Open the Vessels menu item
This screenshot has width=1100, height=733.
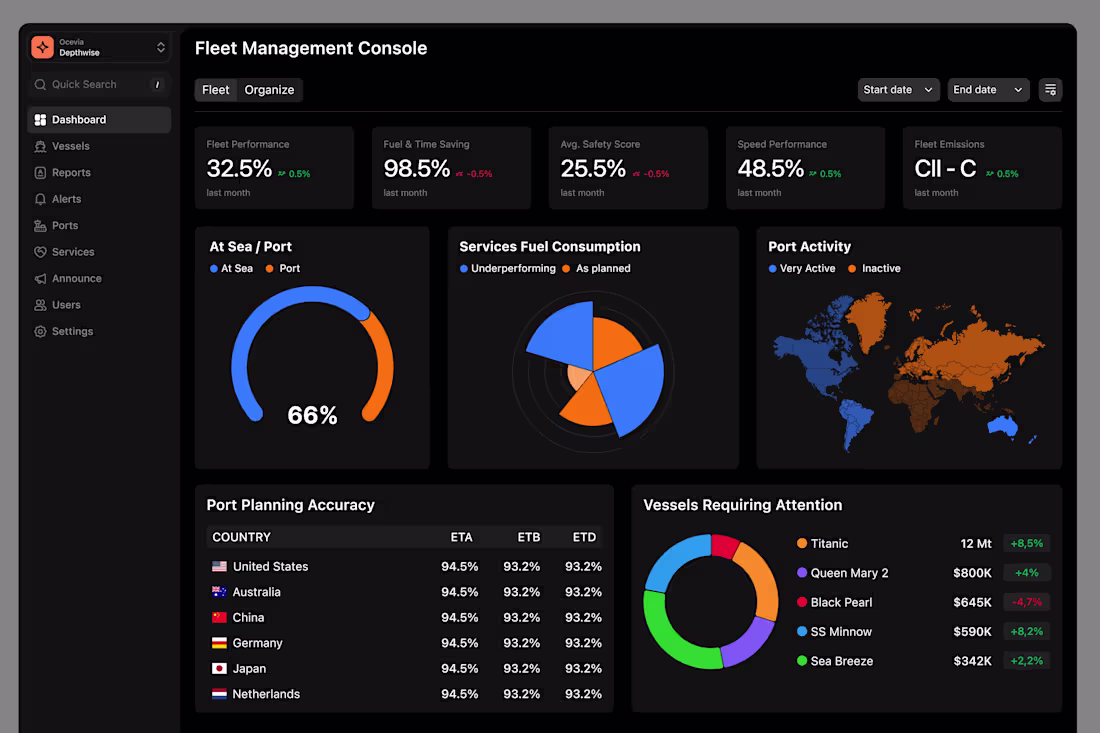[99, 146]
